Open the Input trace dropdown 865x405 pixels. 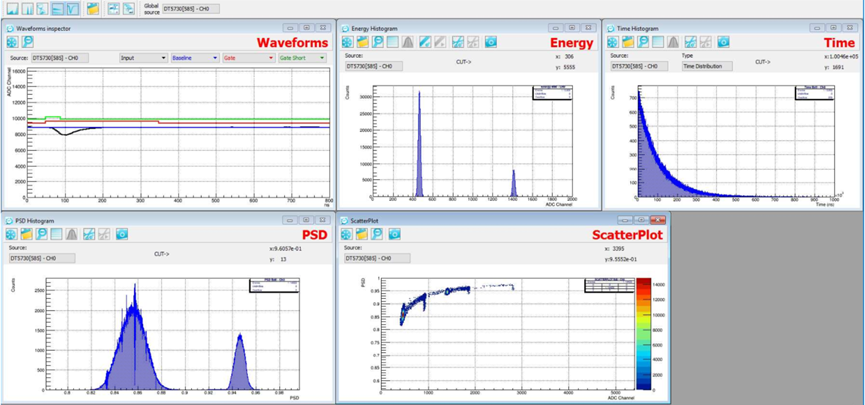[143, 58]
